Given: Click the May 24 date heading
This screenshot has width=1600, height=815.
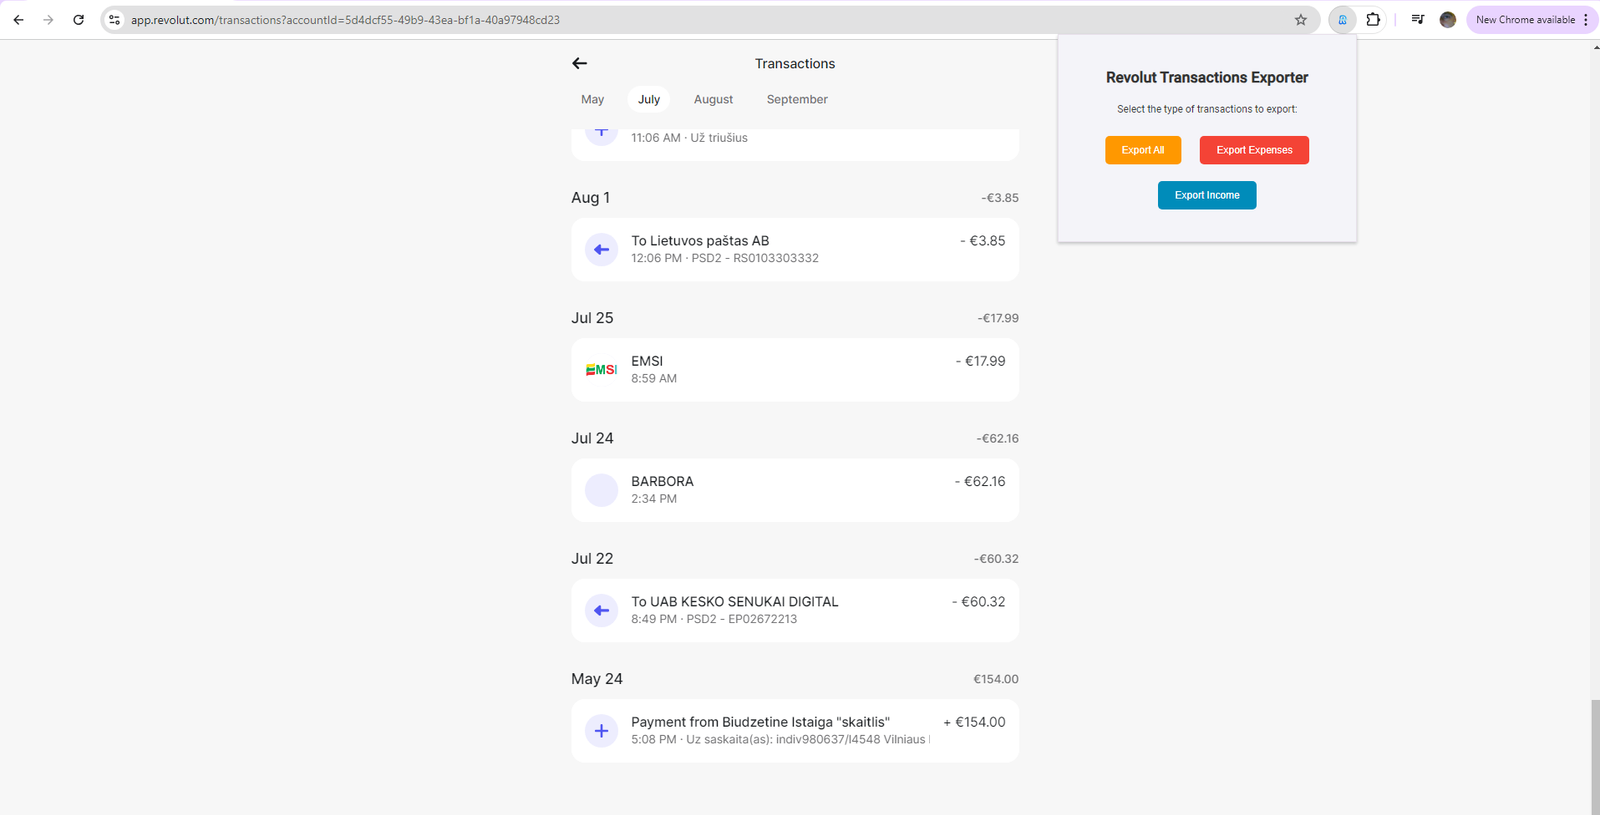Looking at the screenshot, I should (x=597, y=679).
